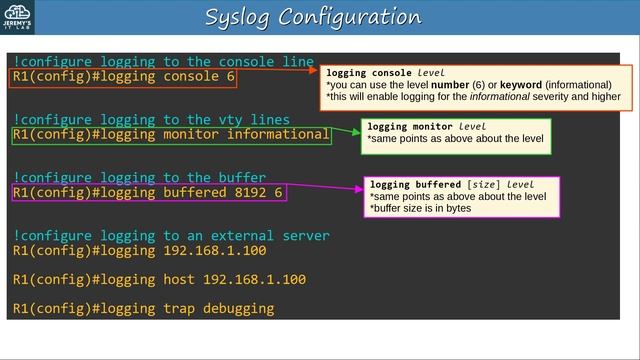Click the green box note 'same points as above'
Viewport: 640px width, 360px height.
(455, 139)
